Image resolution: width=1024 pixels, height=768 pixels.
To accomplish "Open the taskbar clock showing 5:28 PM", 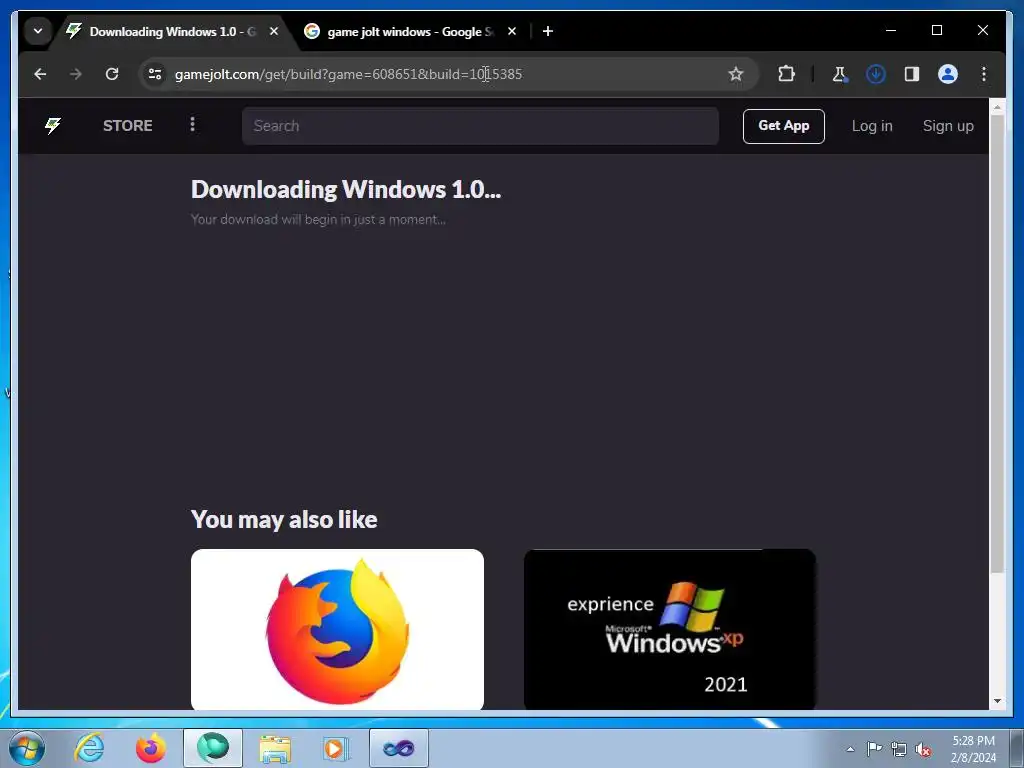I will tap(973, 749).
